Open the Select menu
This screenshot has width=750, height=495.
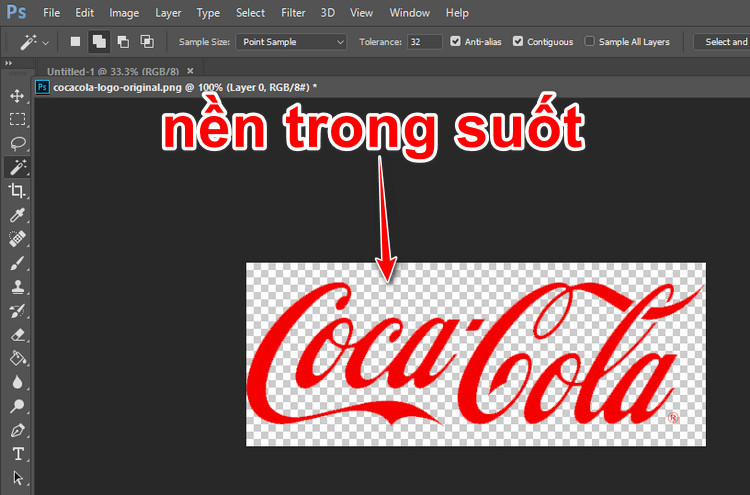tap(250, 13)
